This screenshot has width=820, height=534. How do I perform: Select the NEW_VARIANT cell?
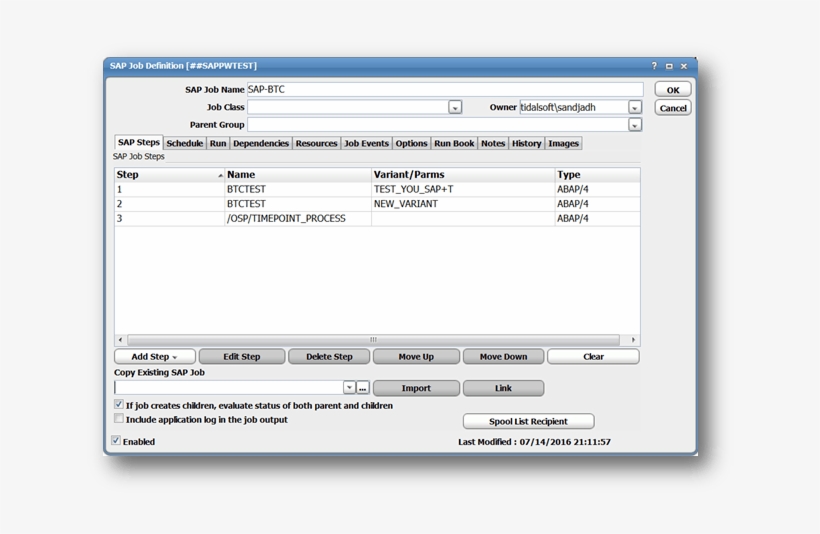463,204
